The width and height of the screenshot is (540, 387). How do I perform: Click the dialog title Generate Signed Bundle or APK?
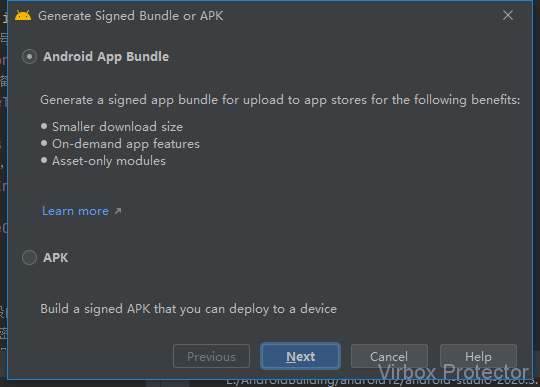click(131, 16)
